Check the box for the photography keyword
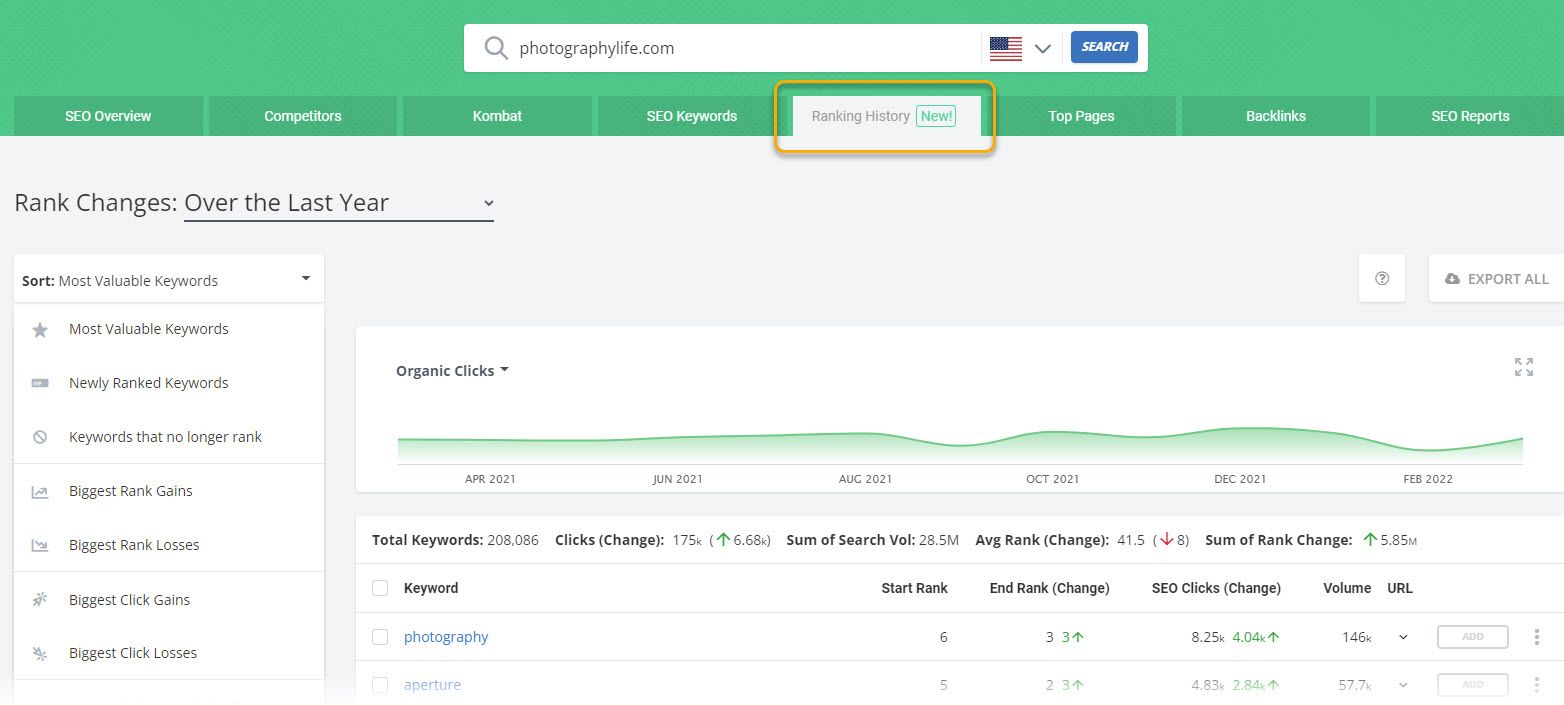The height and width of the screenshot is (705, 1564). (x=380, y=637)
